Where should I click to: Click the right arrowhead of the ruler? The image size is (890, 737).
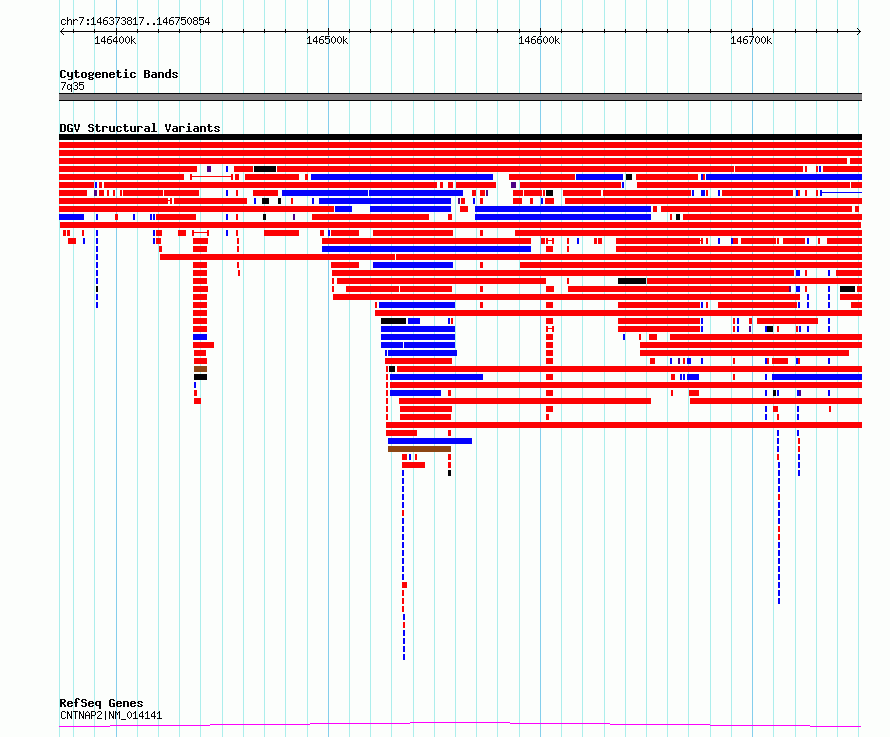click(859, 31)
